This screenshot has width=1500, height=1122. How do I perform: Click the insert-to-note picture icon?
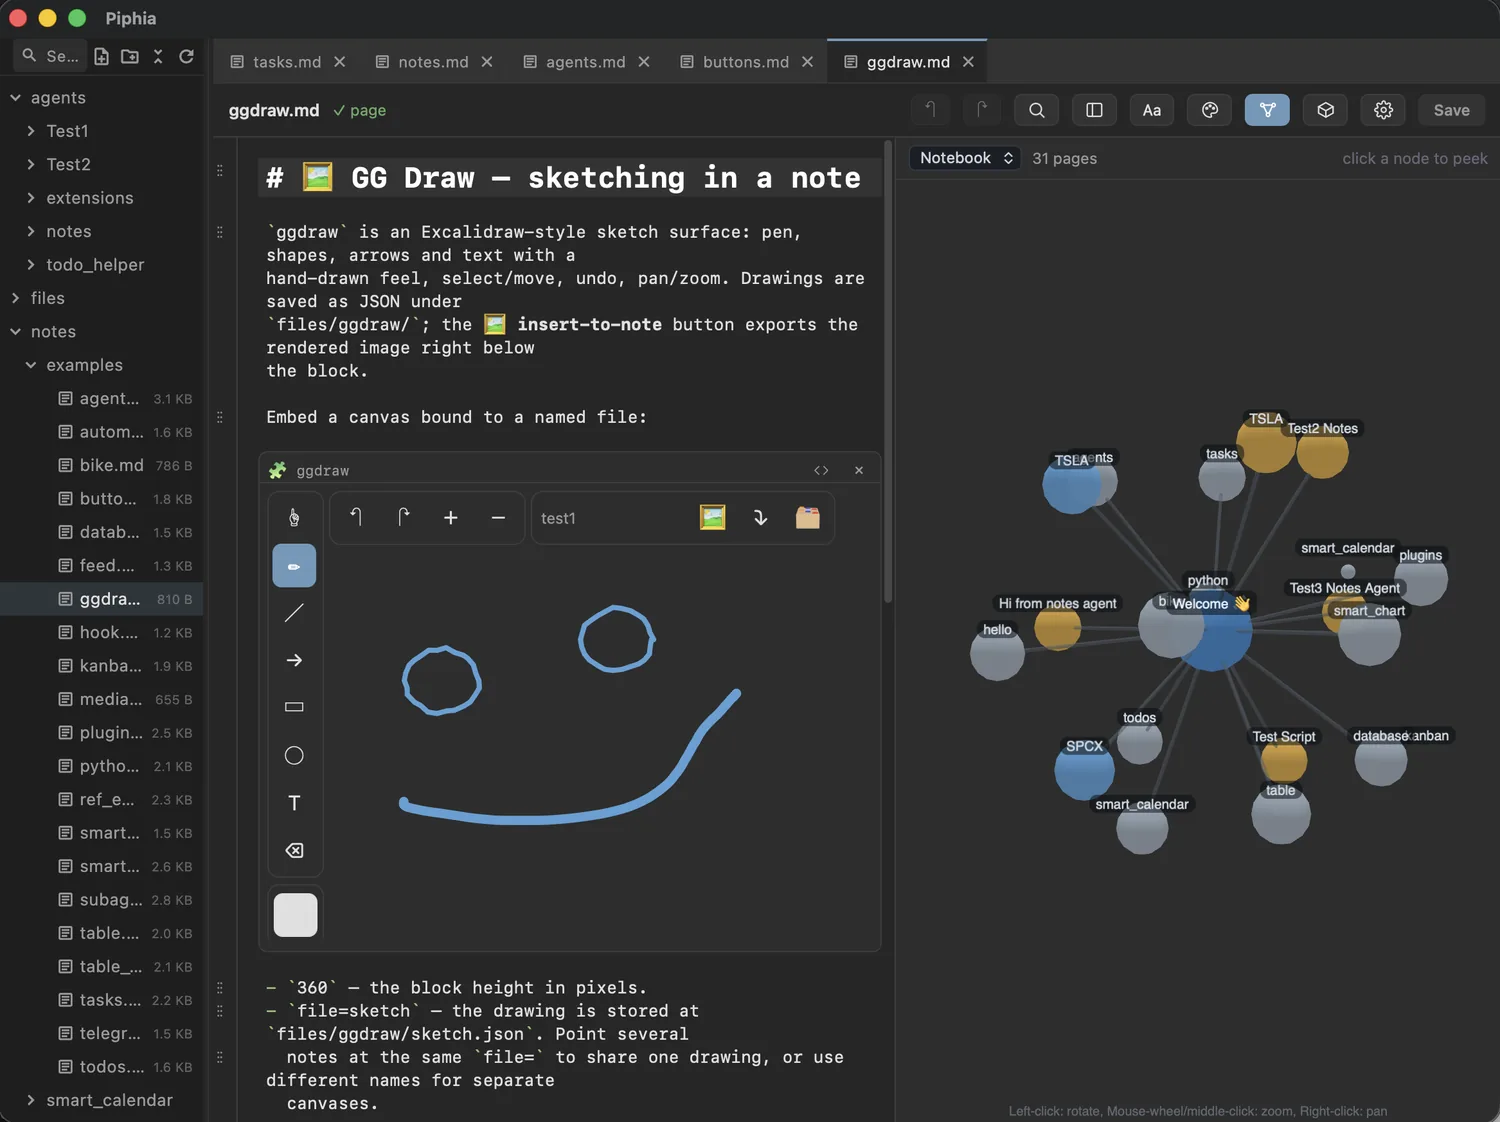[x=712, y=517]
